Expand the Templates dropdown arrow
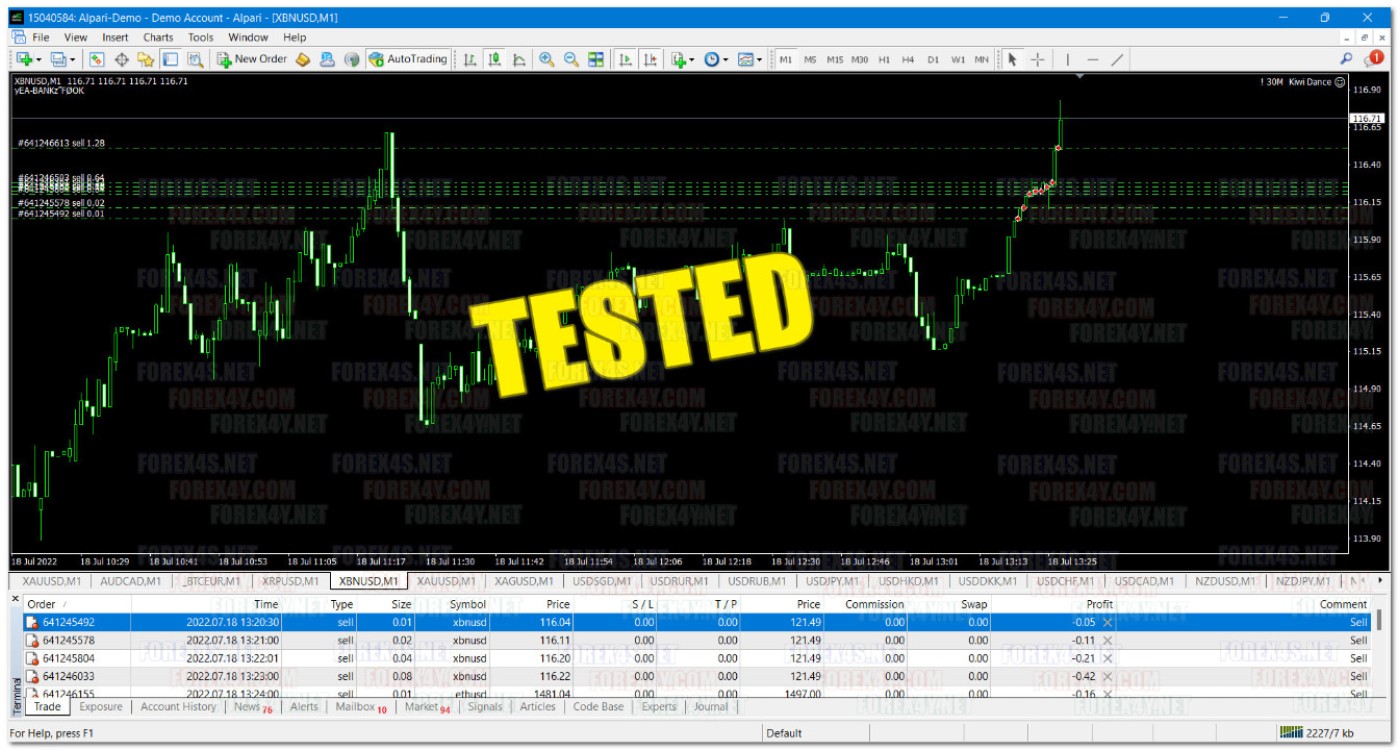Screen dimensions: 1400x750 759,60
